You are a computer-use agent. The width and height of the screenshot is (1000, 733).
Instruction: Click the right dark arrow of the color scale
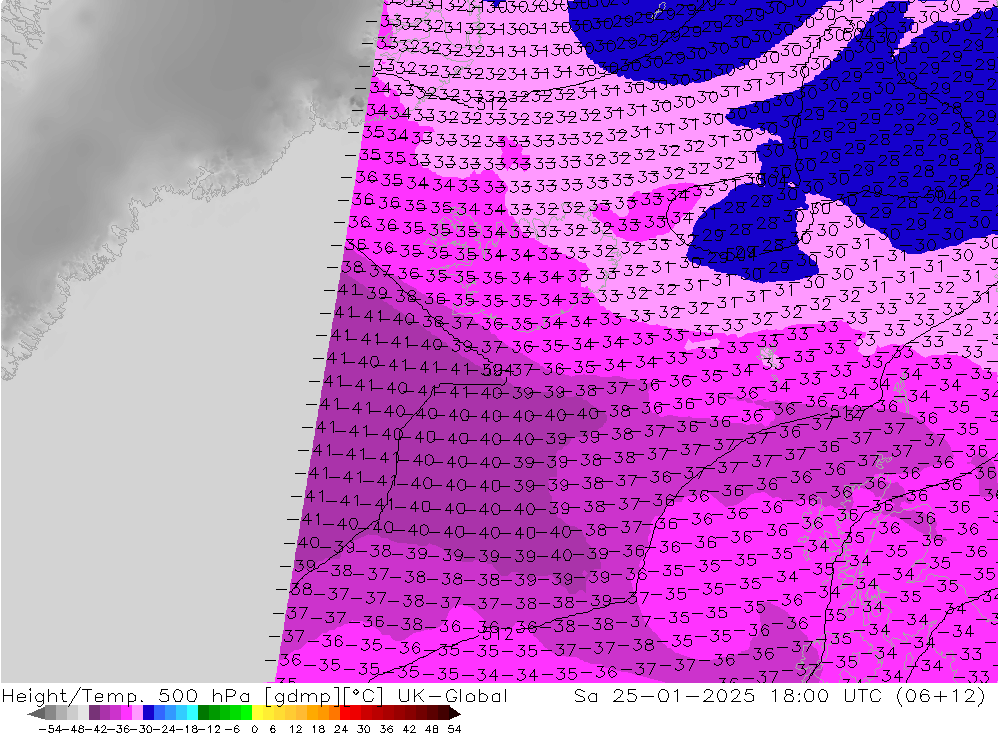click(x=455, y=713)
